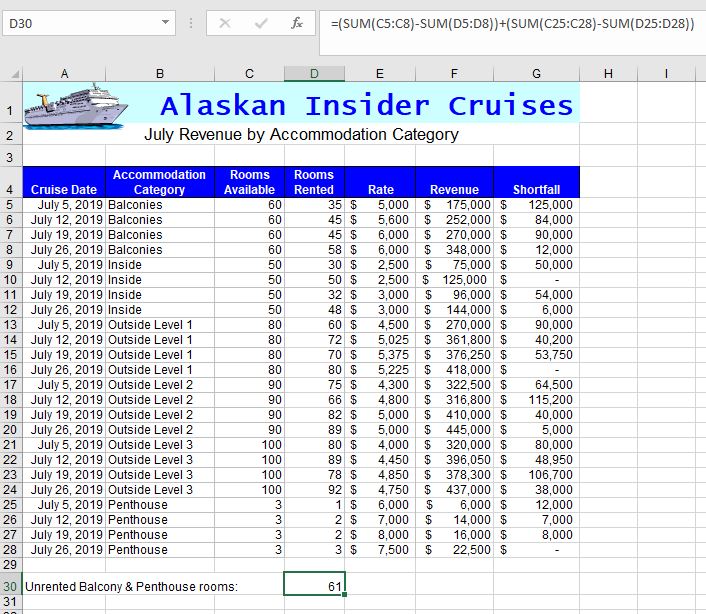Click cell D30 containing 61

[x=314, y=585]
